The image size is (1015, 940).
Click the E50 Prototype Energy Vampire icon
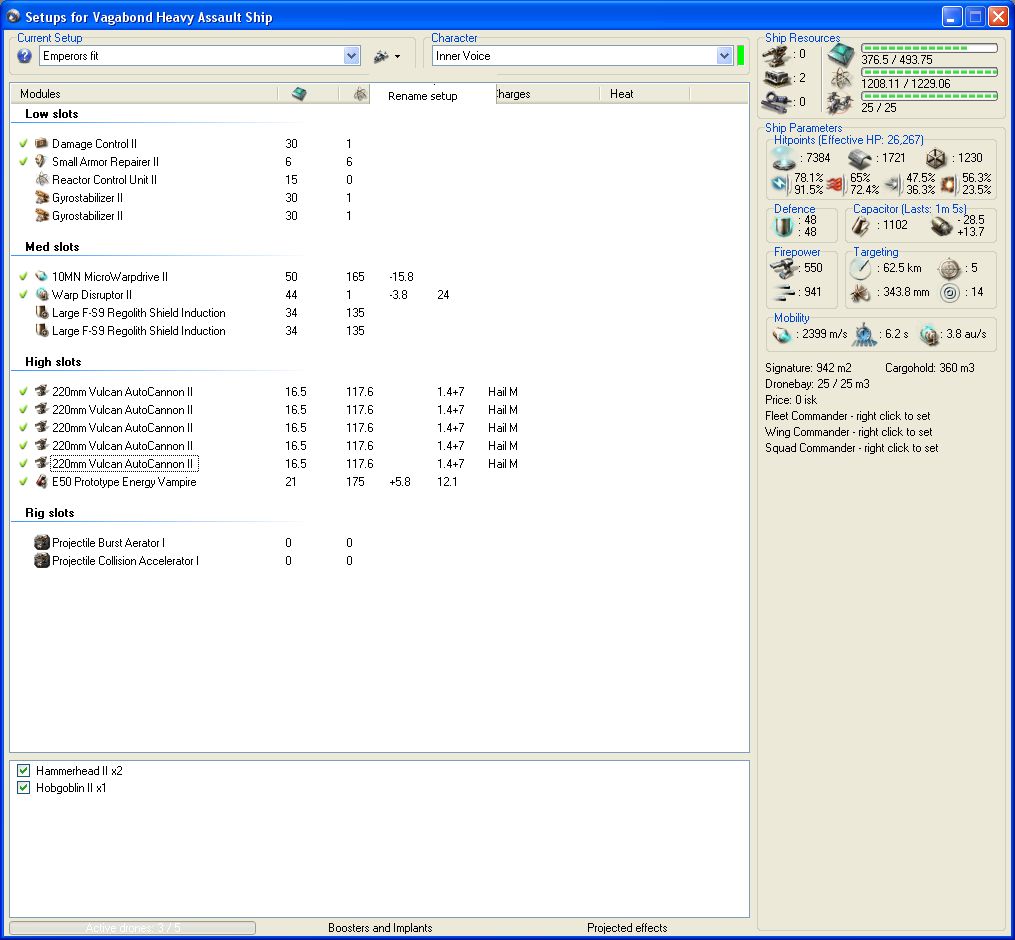coord(41,482)
